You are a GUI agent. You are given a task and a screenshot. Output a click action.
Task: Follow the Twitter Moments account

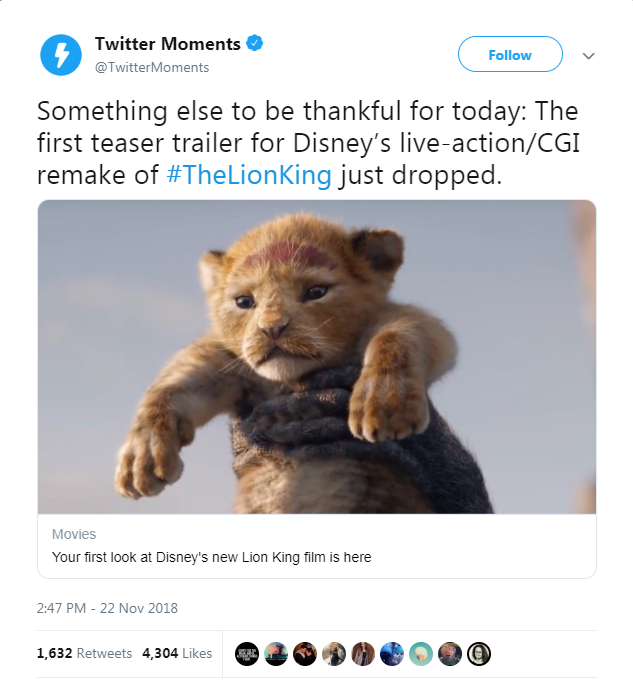click(509, 55)
